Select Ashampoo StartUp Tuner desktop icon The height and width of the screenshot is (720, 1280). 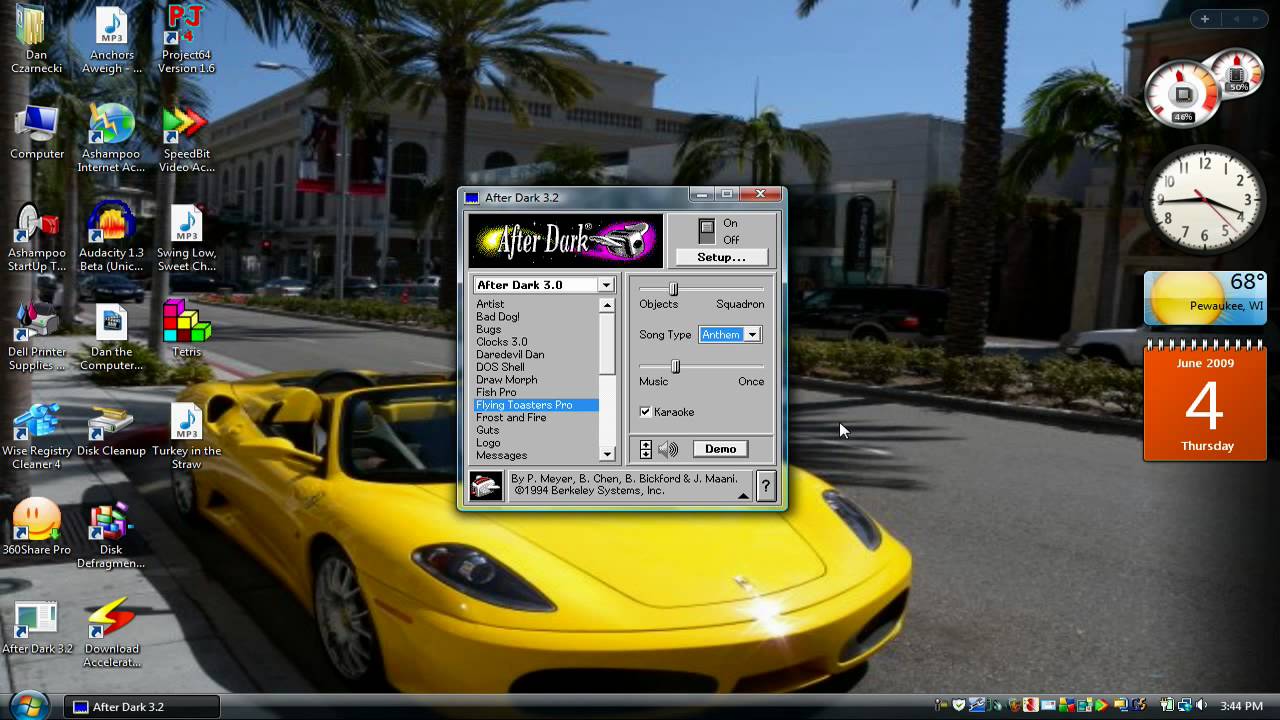pos(36,237)
